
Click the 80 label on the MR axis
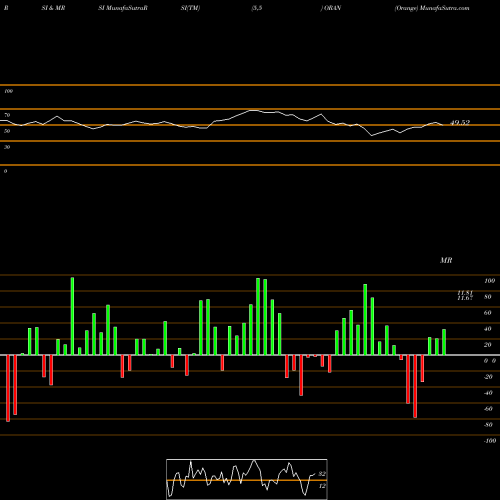488,297
